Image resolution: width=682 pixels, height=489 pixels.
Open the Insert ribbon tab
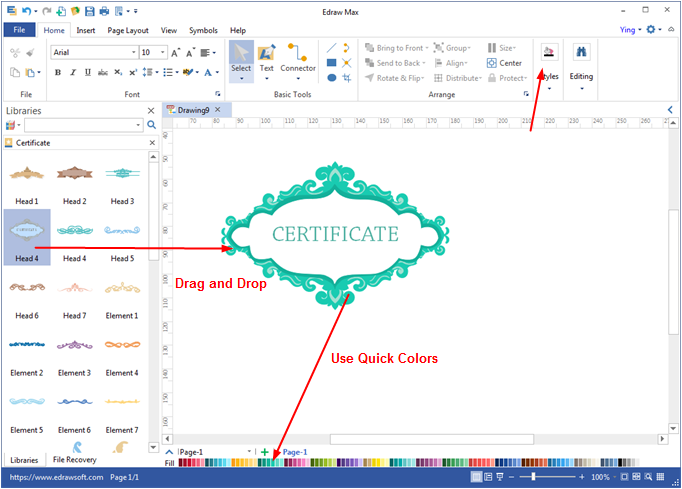tap(86, 30)
